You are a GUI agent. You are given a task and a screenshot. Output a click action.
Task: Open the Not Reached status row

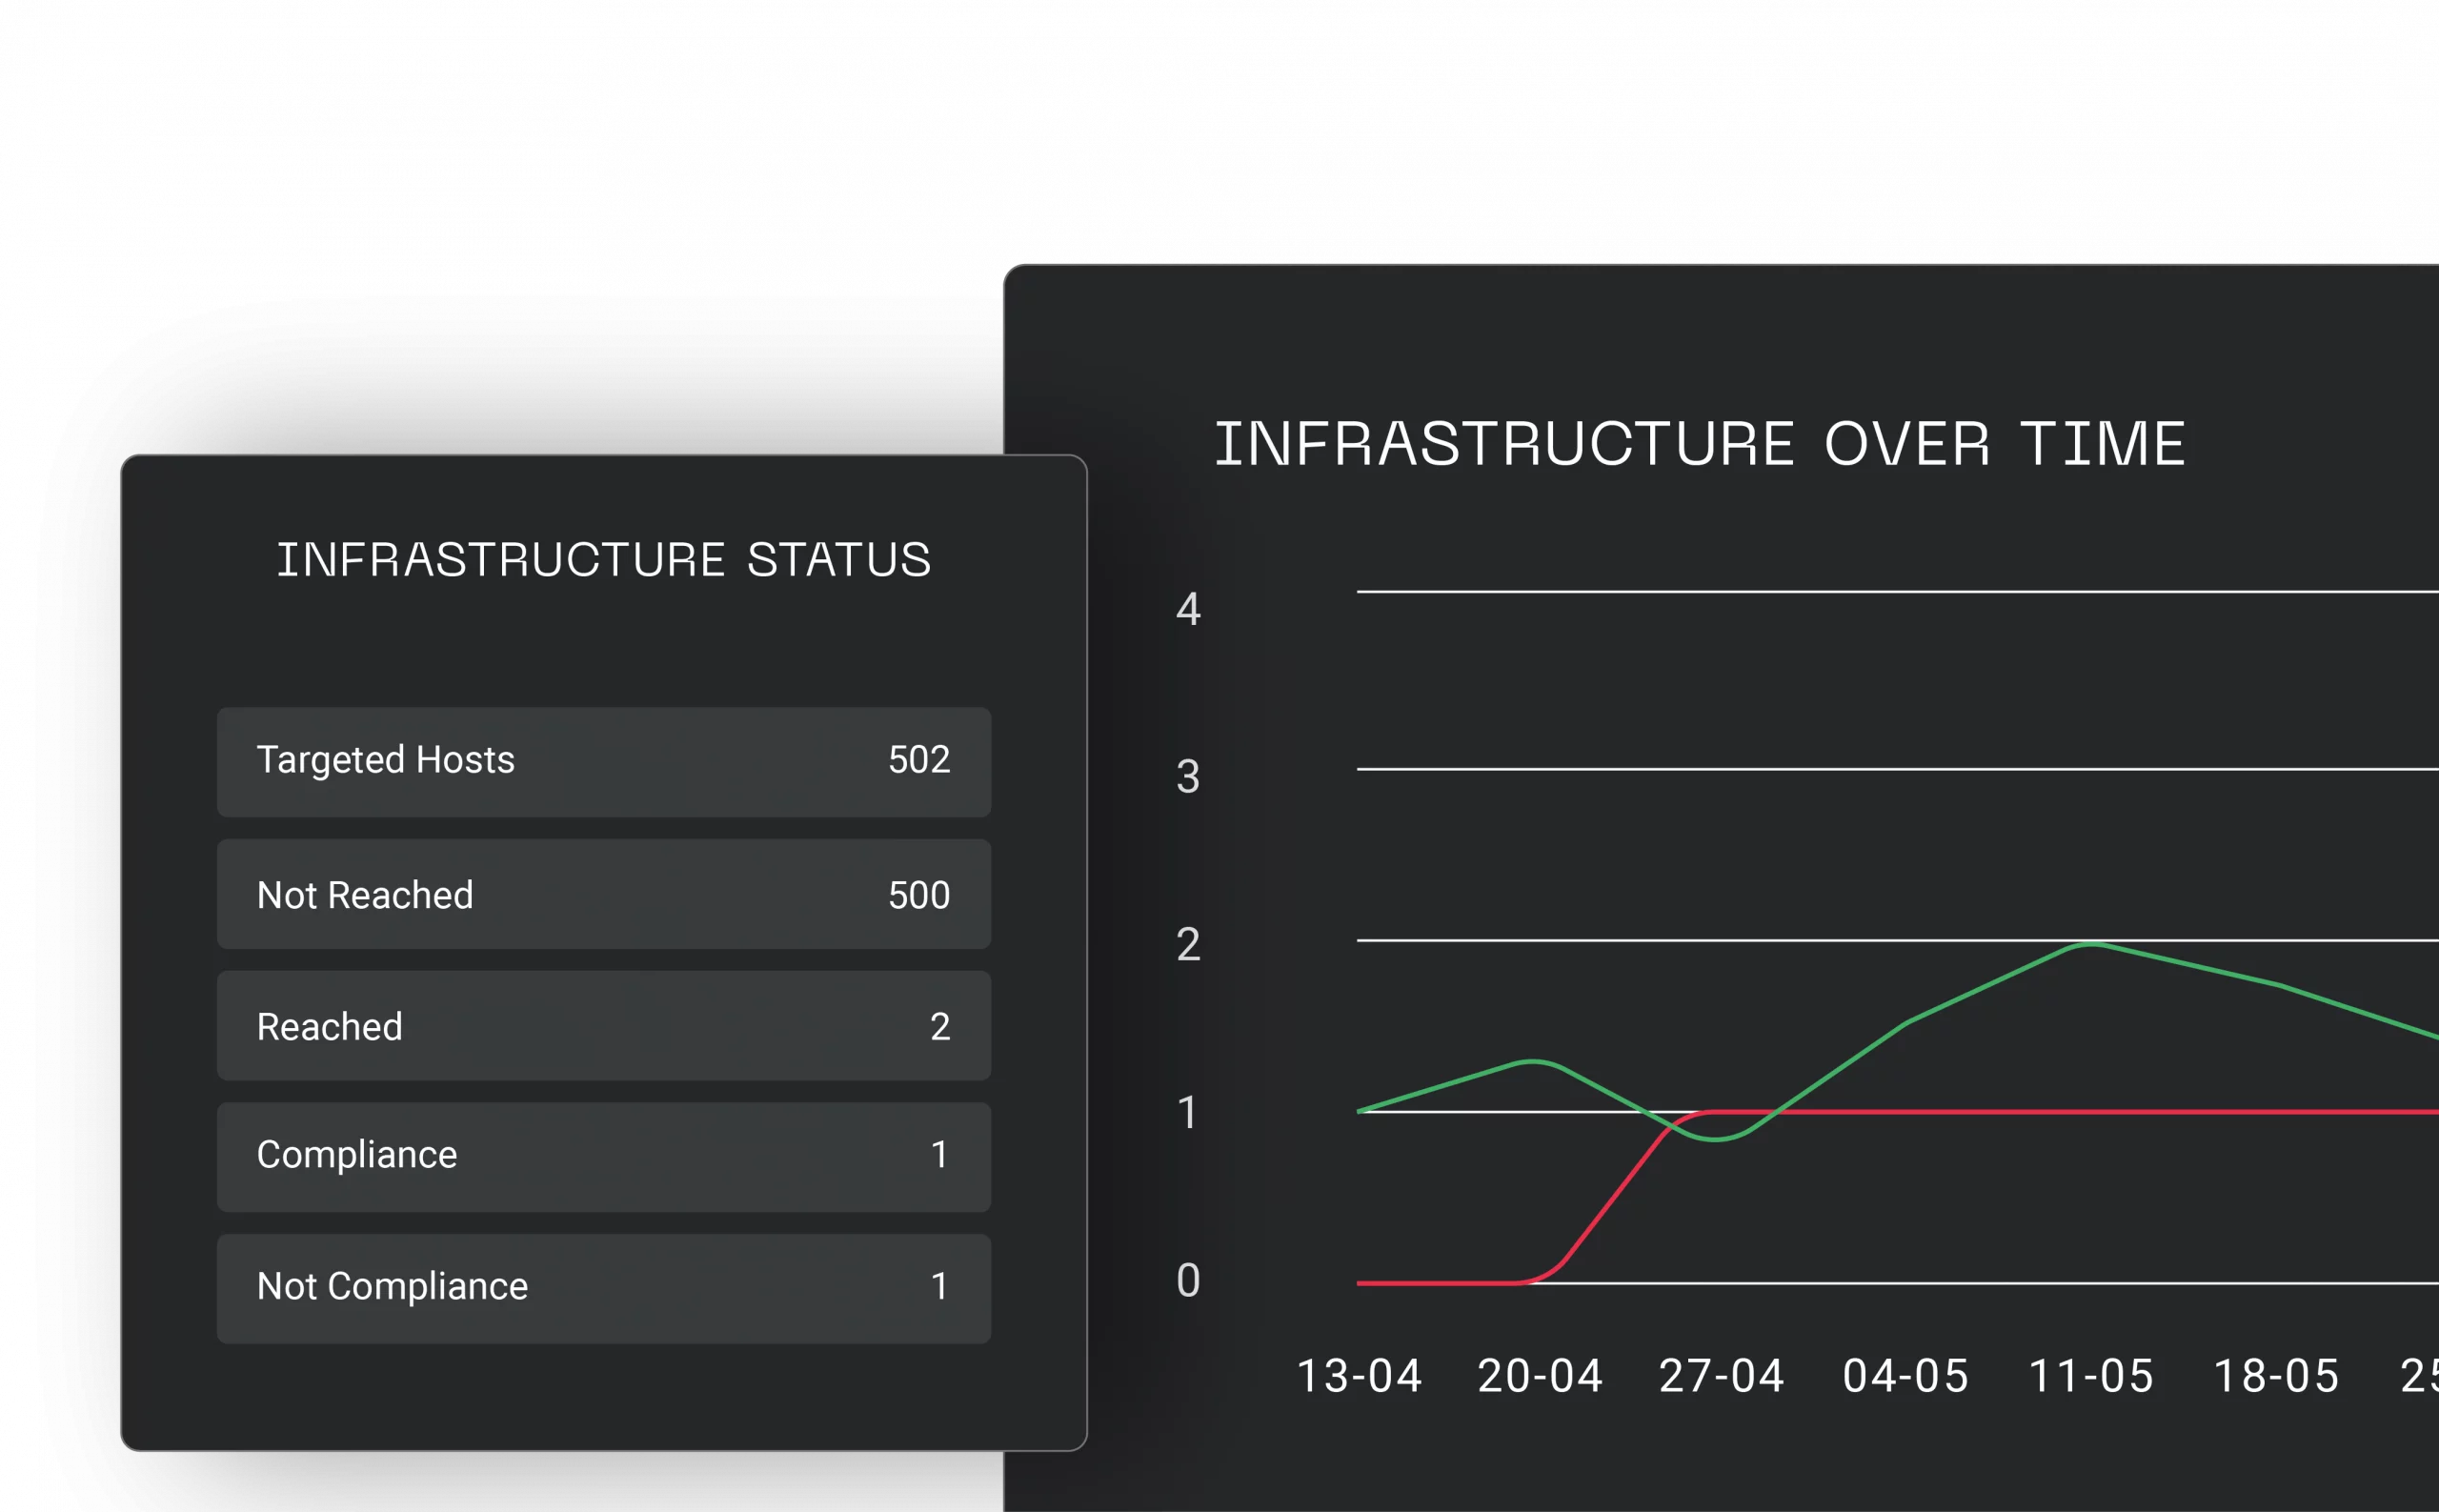coord(604,894)
